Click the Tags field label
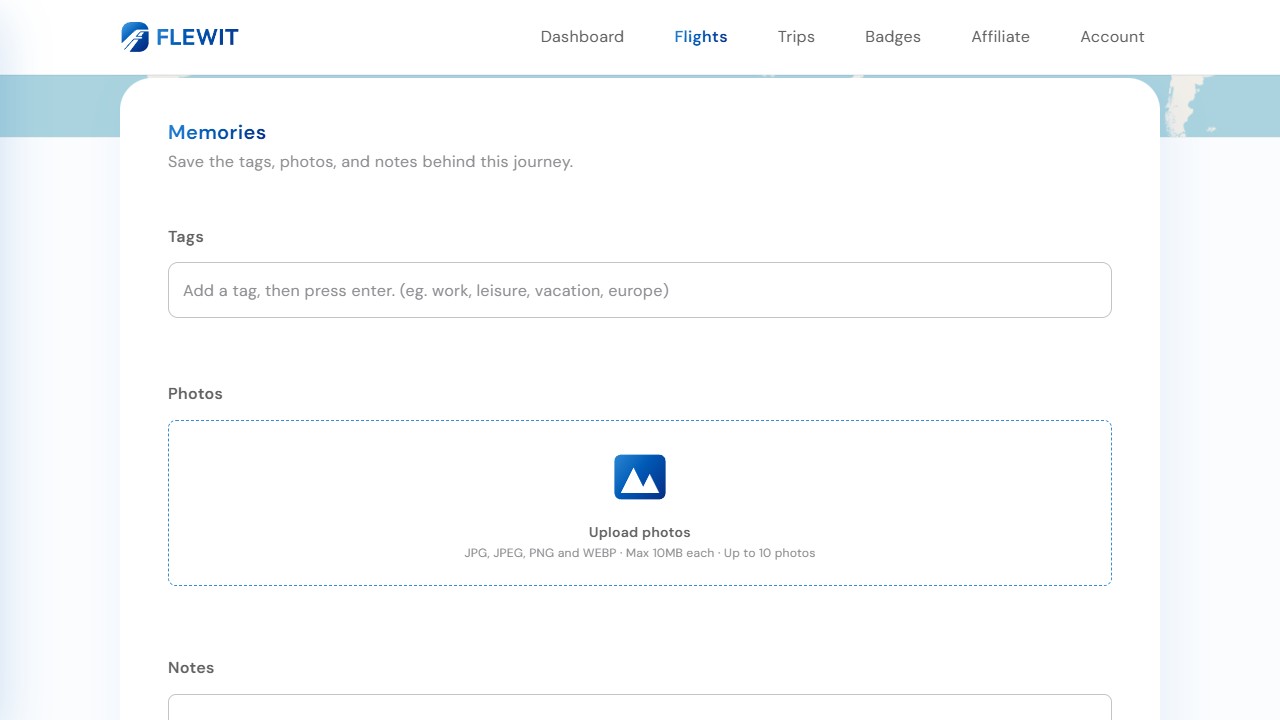Image resolution: width=1280 pixels, height=720 pixels. click(186, 237)
